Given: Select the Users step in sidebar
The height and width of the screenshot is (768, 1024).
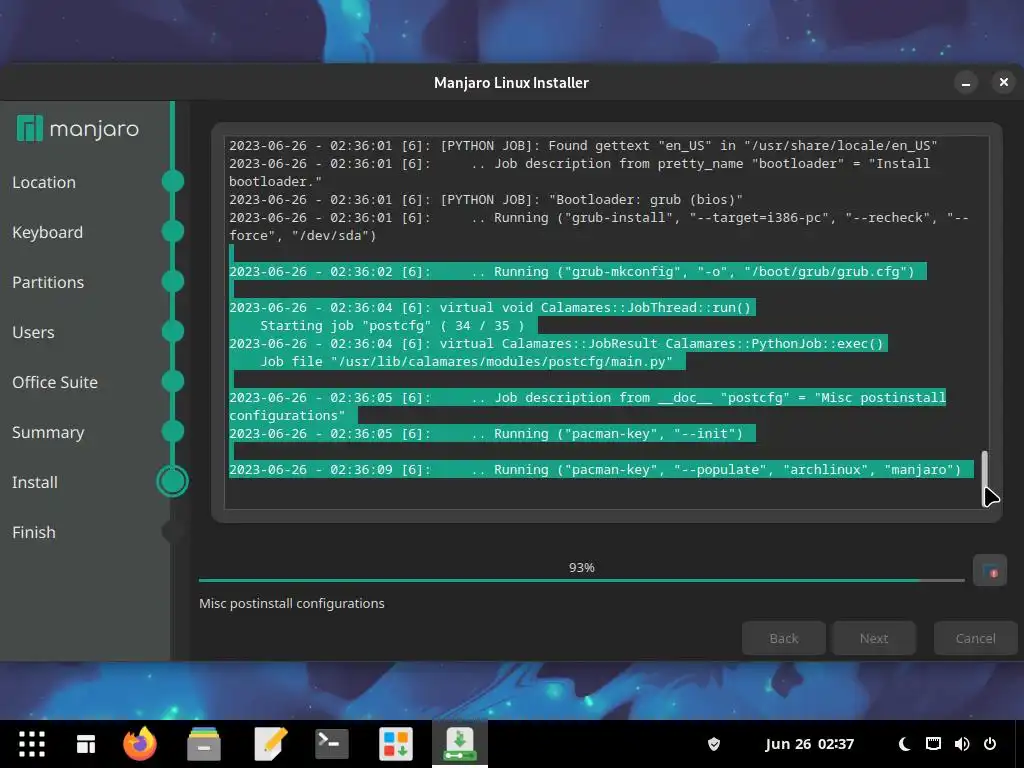Looking at the screenshot, I should point(33,332).
